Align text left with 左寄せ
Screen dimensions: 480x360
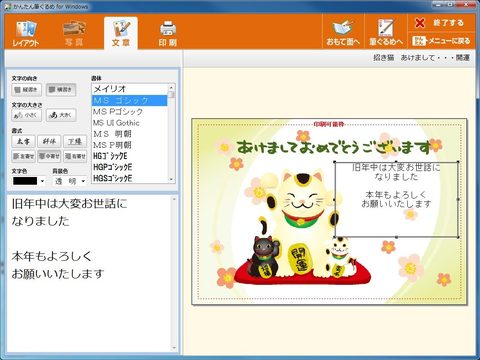(23, 156)
